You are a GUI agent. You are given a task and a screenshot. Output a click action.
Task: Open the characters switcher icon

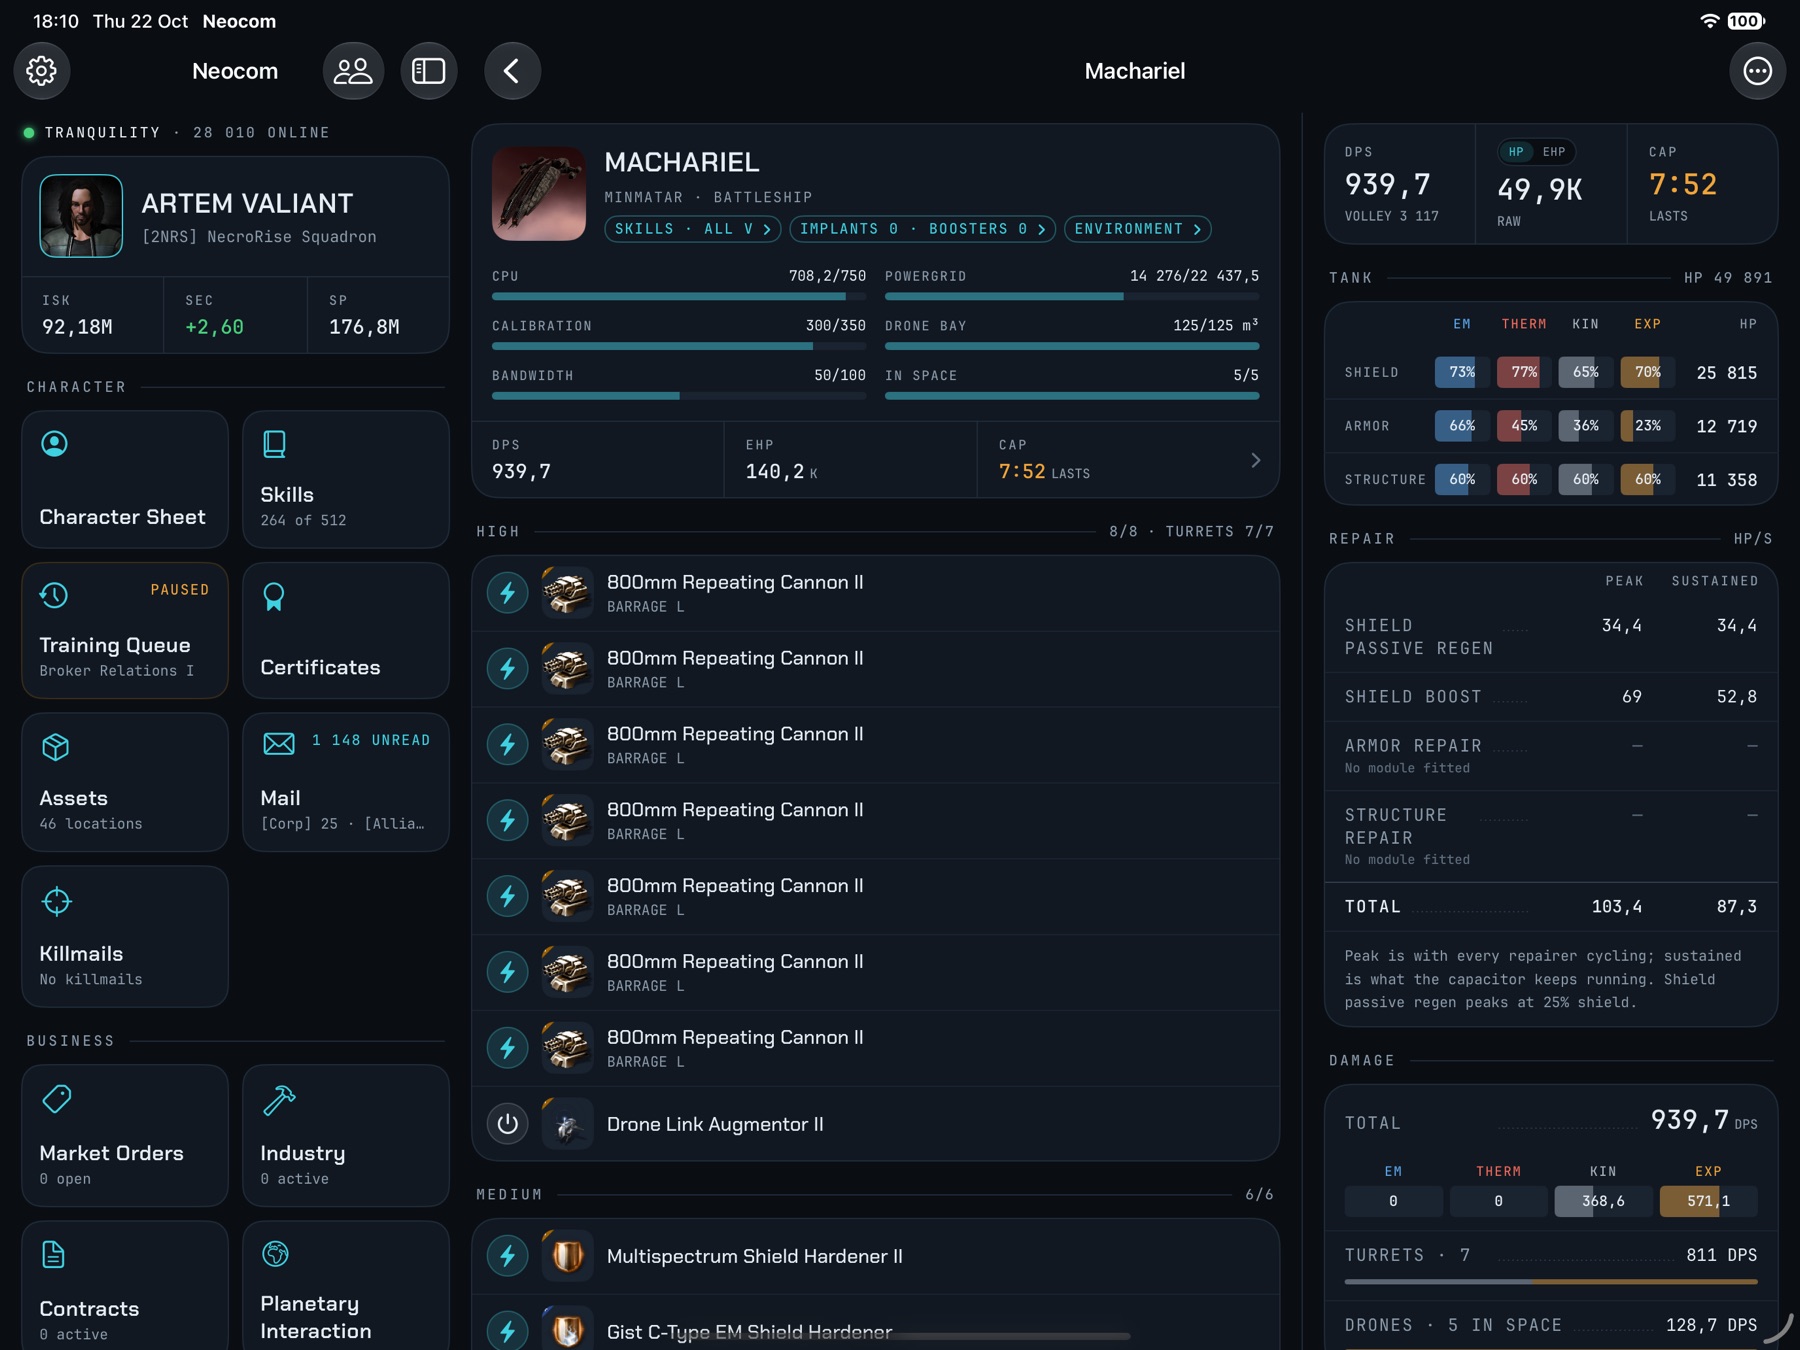[x=353, y=71]
